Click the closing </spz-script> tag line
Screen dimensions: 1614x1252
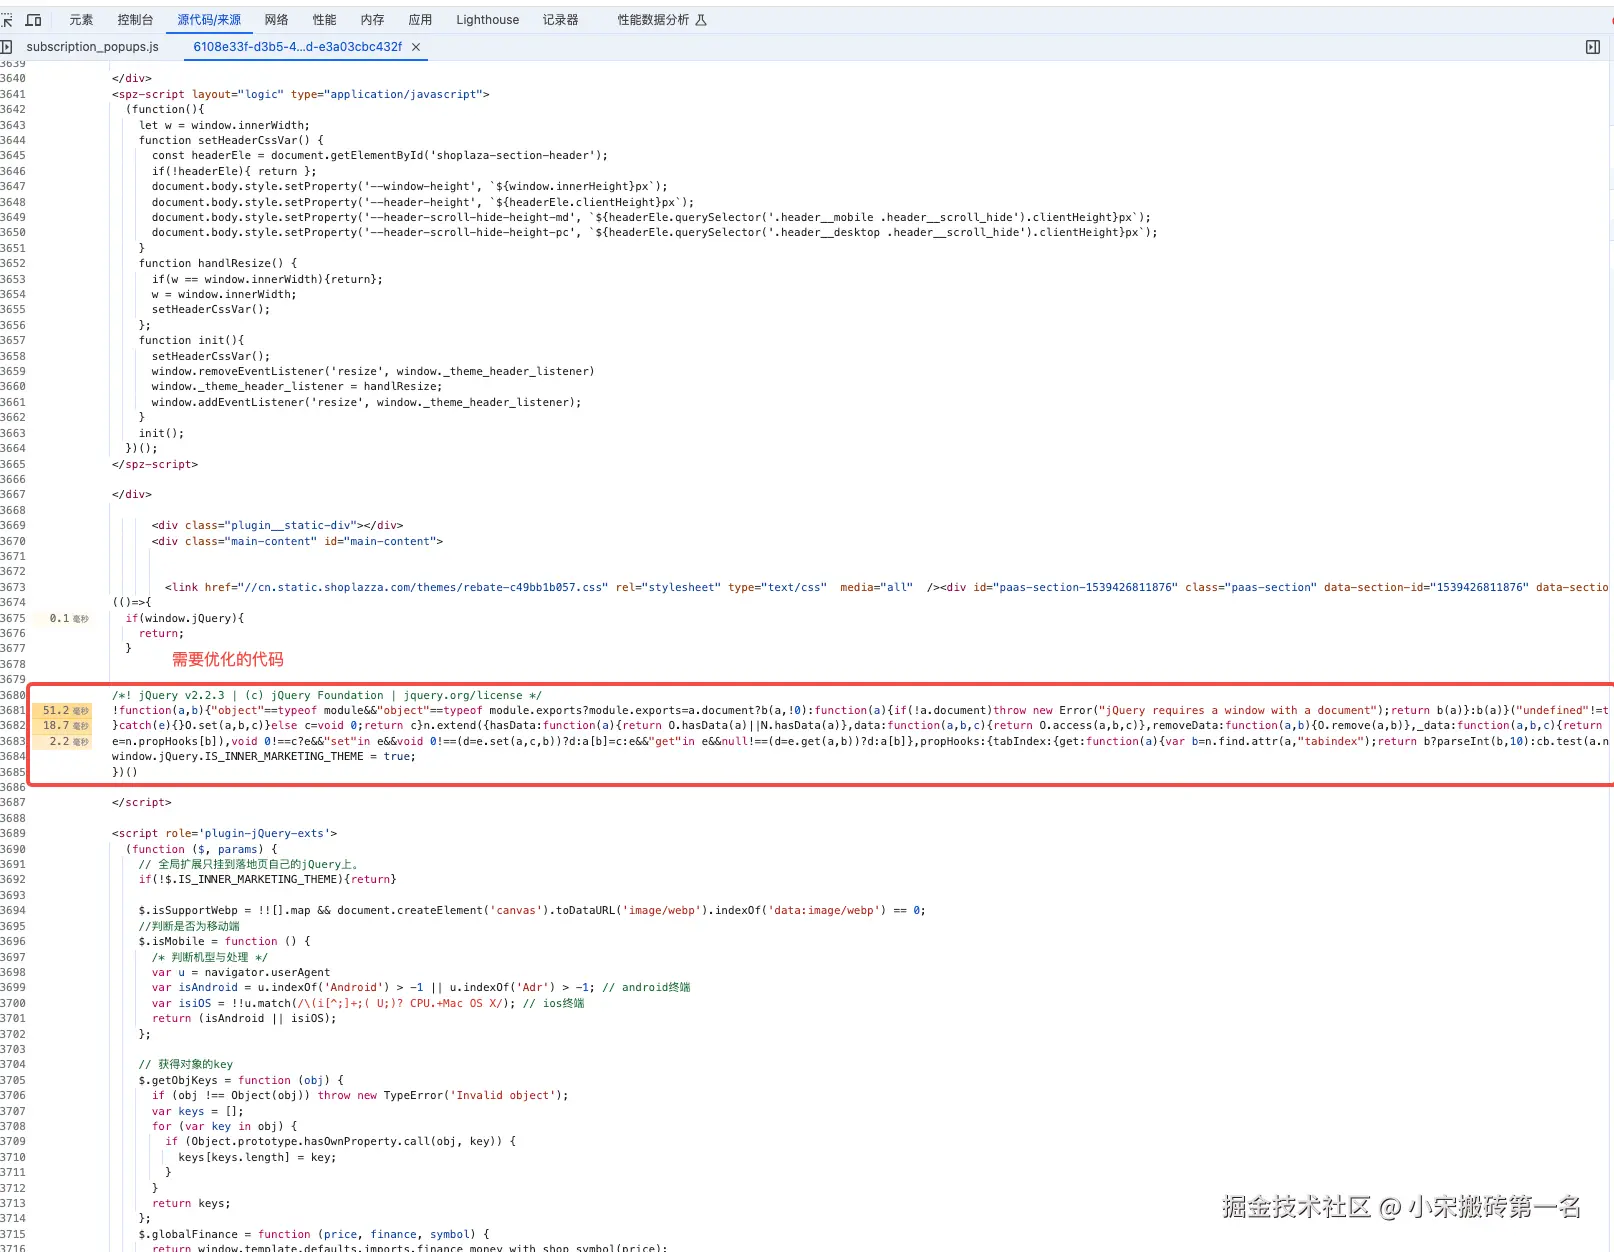(155, 465)
